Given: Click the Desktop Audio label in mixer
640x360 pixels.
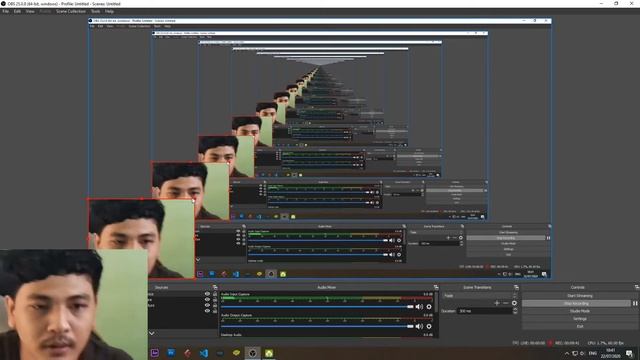Looking at the screenshot, I should click(x=231, y=335).
